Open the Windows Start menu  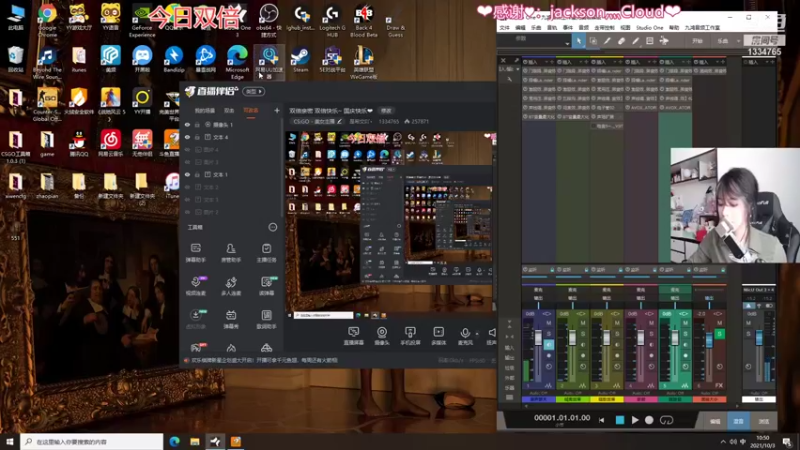pyautogui.click(x=10, y=442)
